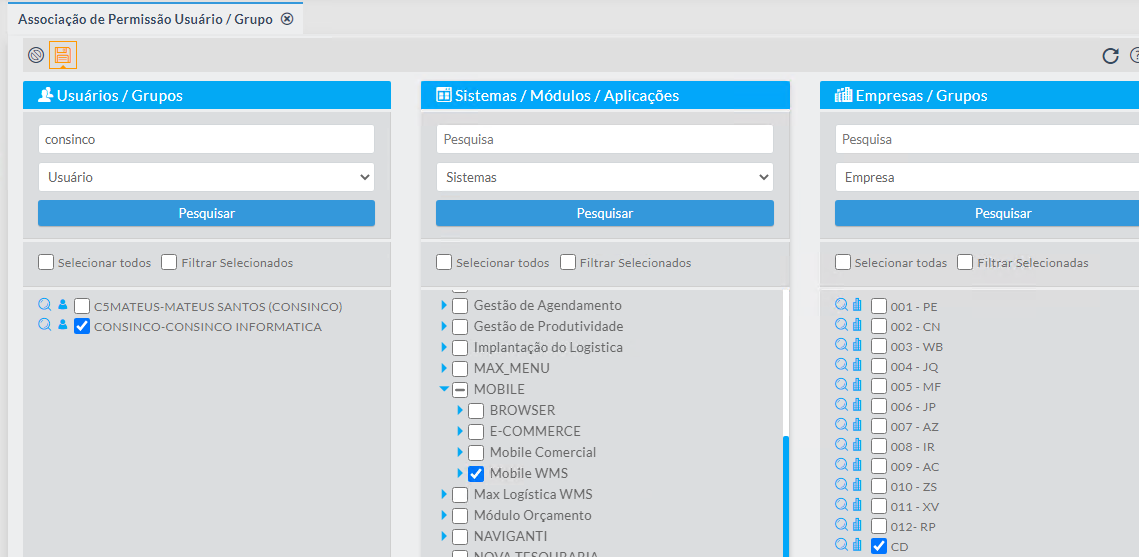Click the magnifier icon for 008 - IR
Screen dimensions: 1139x557
point(842,445)
